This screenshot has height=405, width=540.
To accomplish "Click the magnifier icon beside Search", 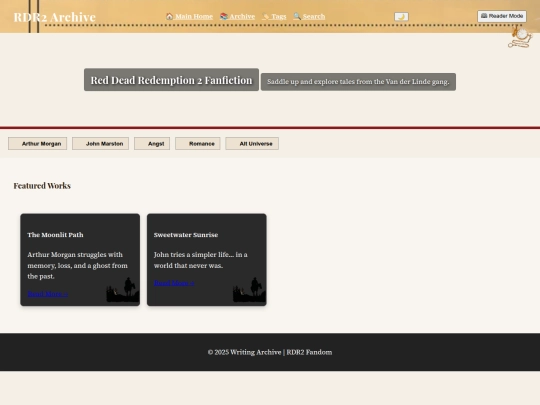I will click(x=297, y=16).
